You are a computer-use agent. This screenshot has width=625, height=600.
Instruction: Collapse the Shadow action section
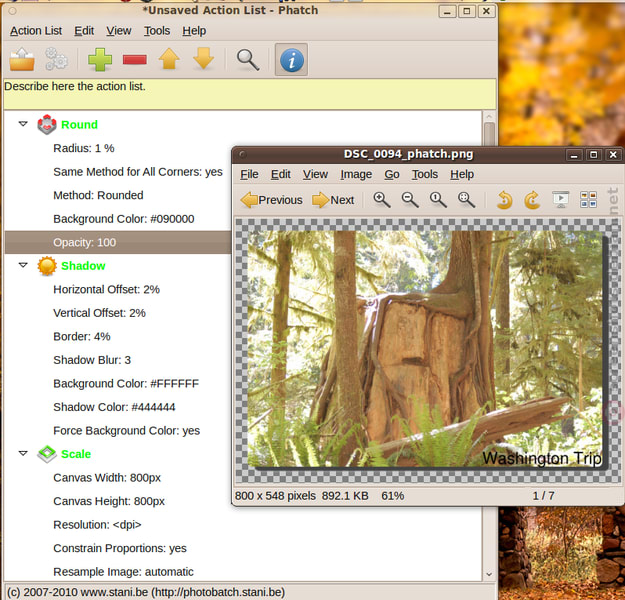coord(23,266)
